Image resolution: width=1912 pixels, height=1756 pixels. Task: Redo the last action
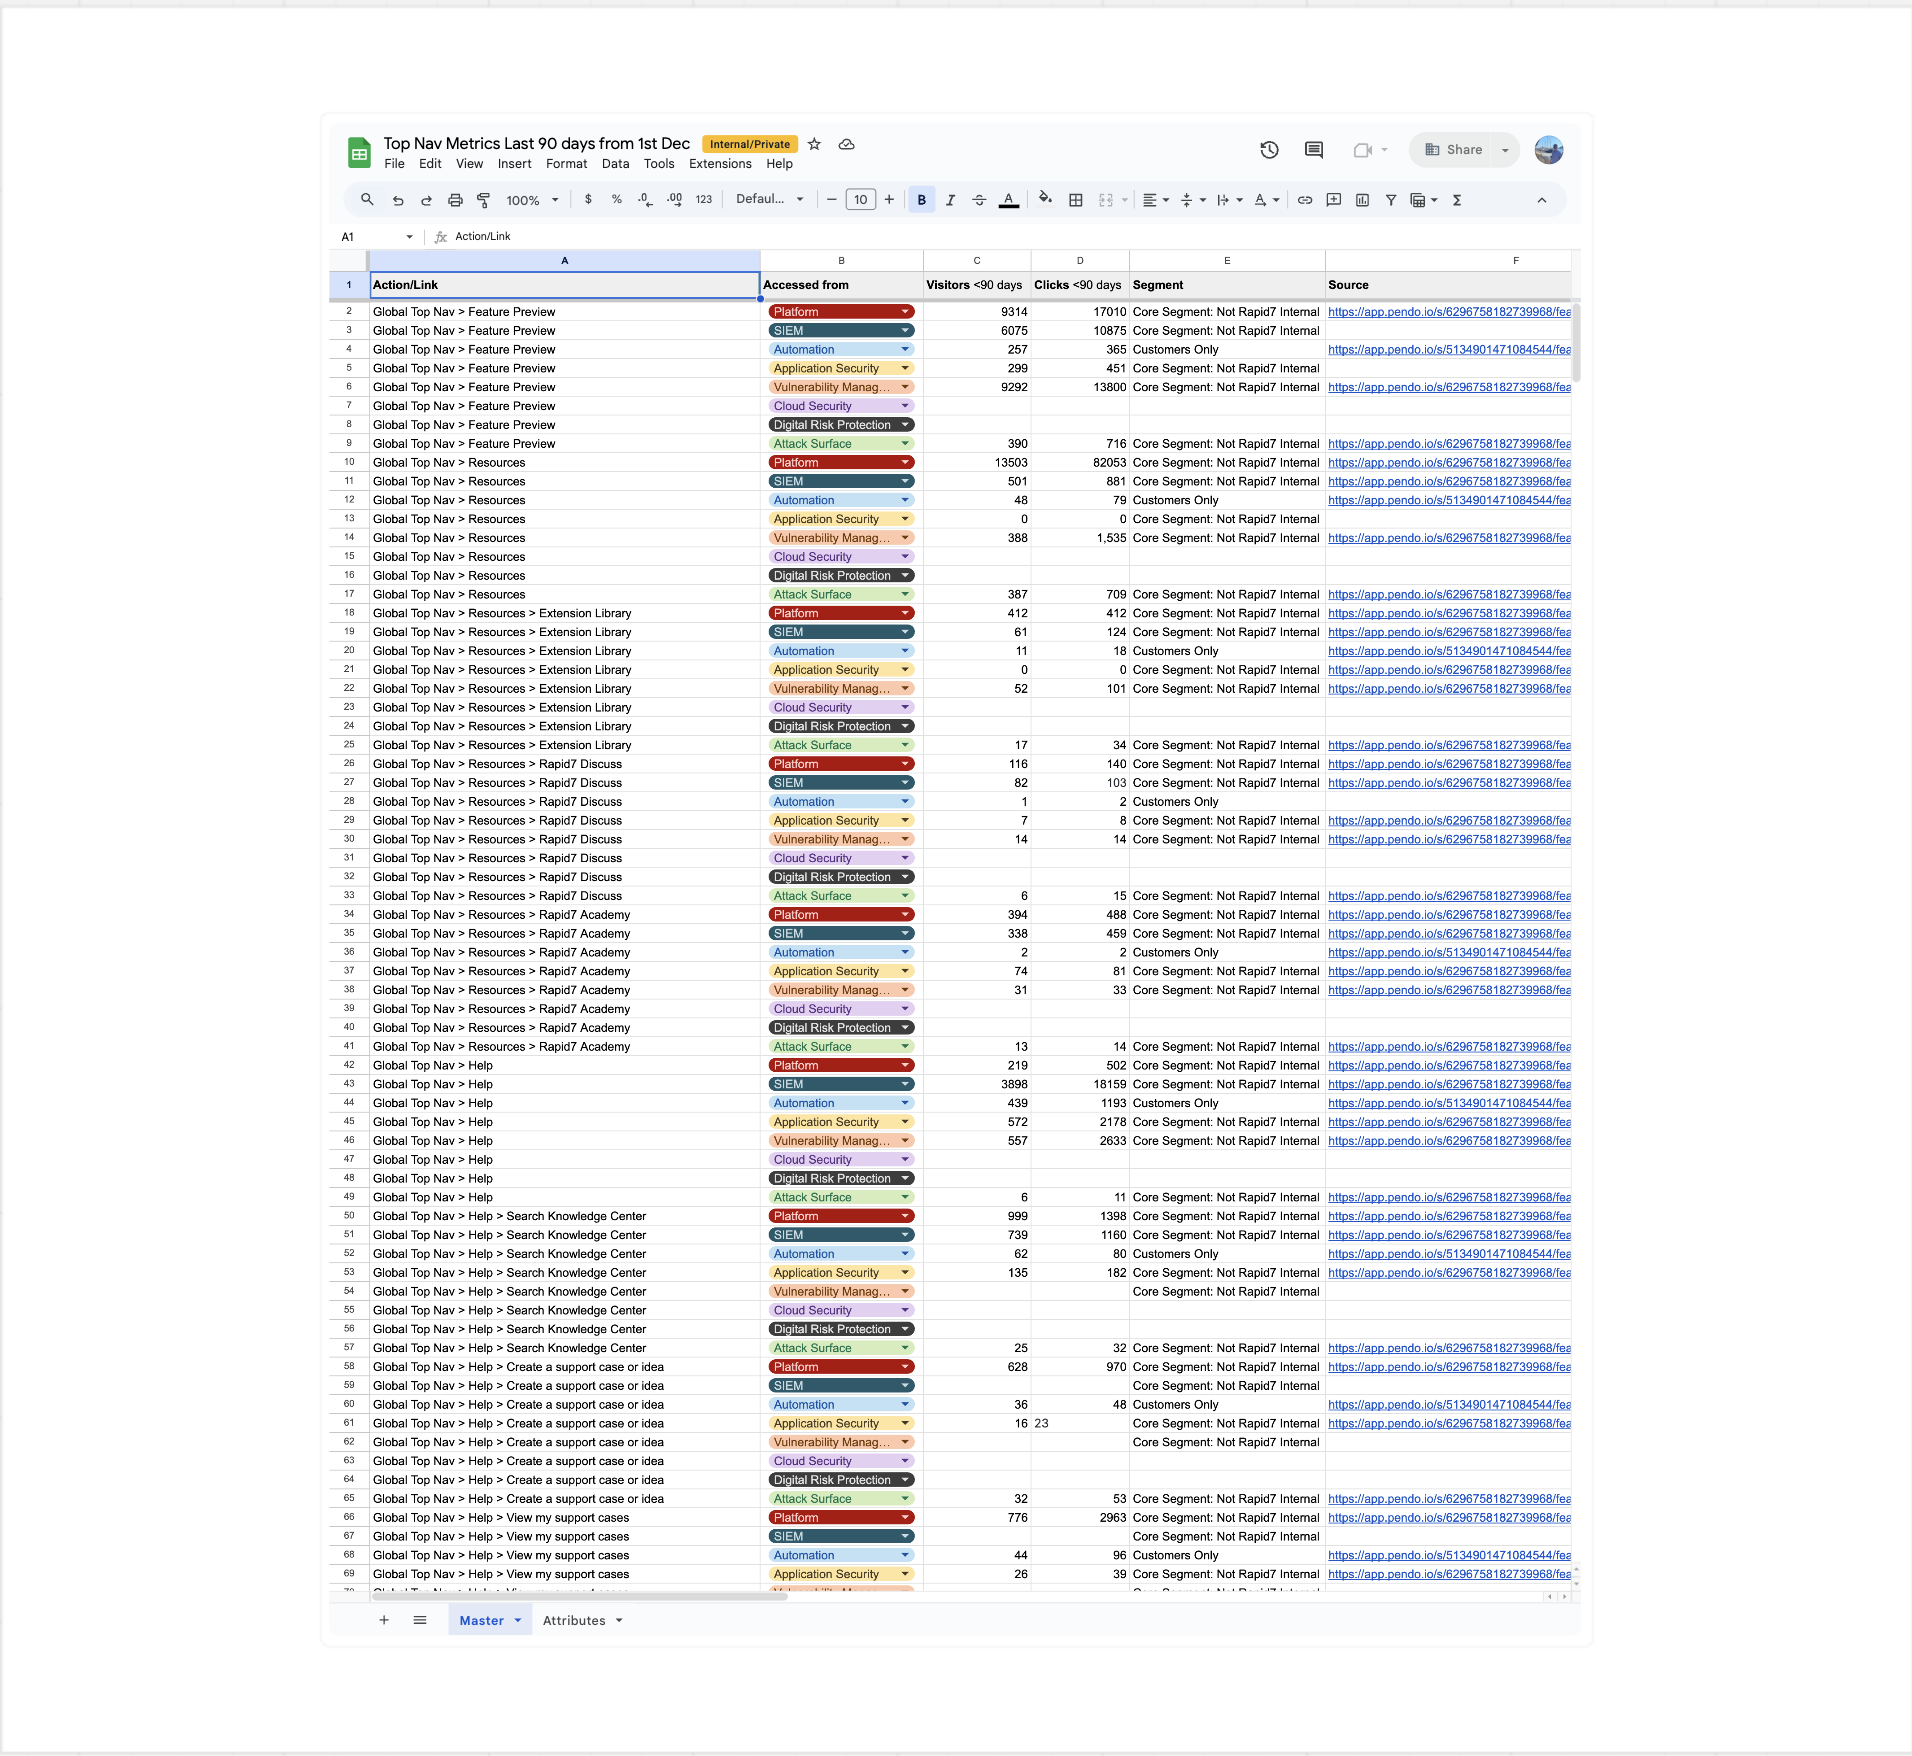[426, 200]
